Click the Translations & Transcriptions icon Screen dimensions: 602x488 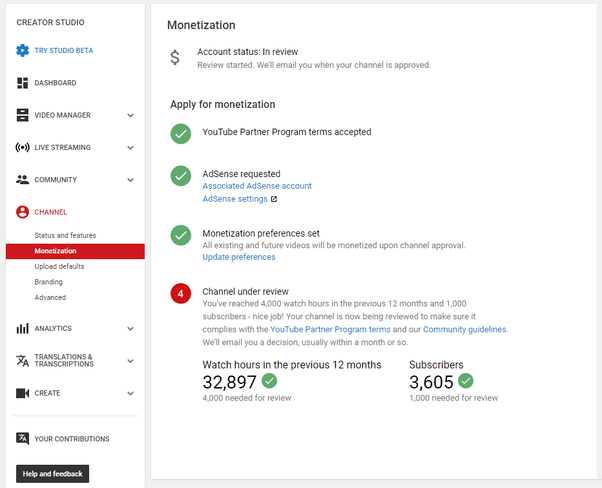click(22, 361)
